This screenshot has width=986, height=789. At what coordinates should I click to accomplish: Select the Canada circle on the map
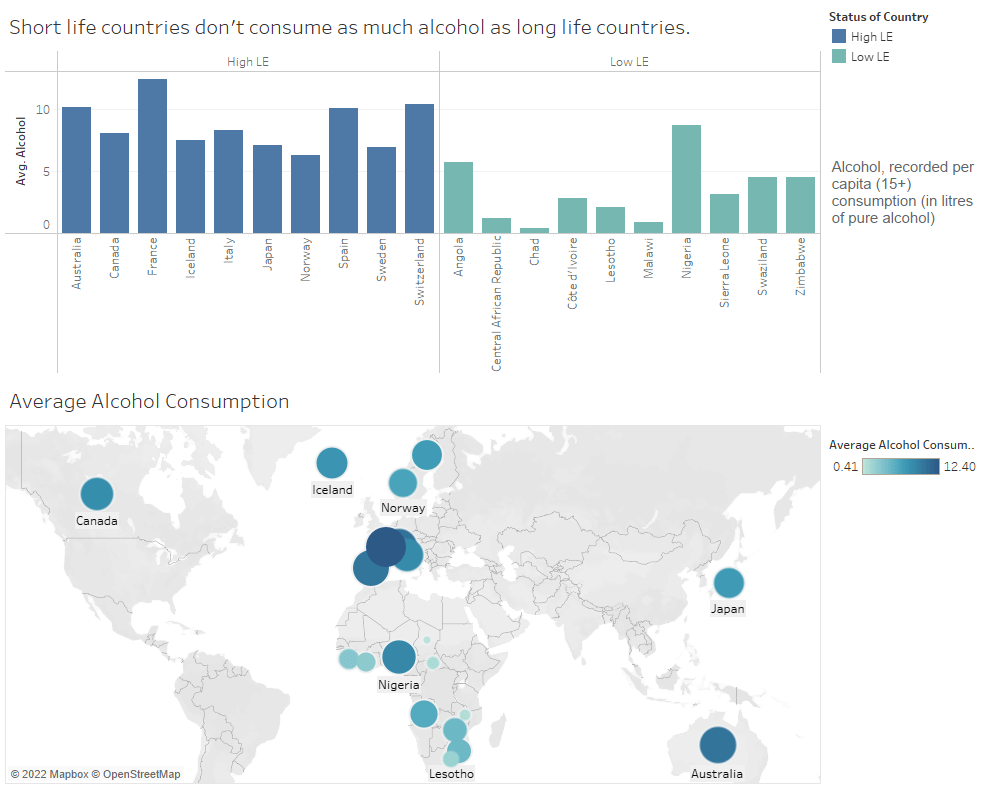97,494
